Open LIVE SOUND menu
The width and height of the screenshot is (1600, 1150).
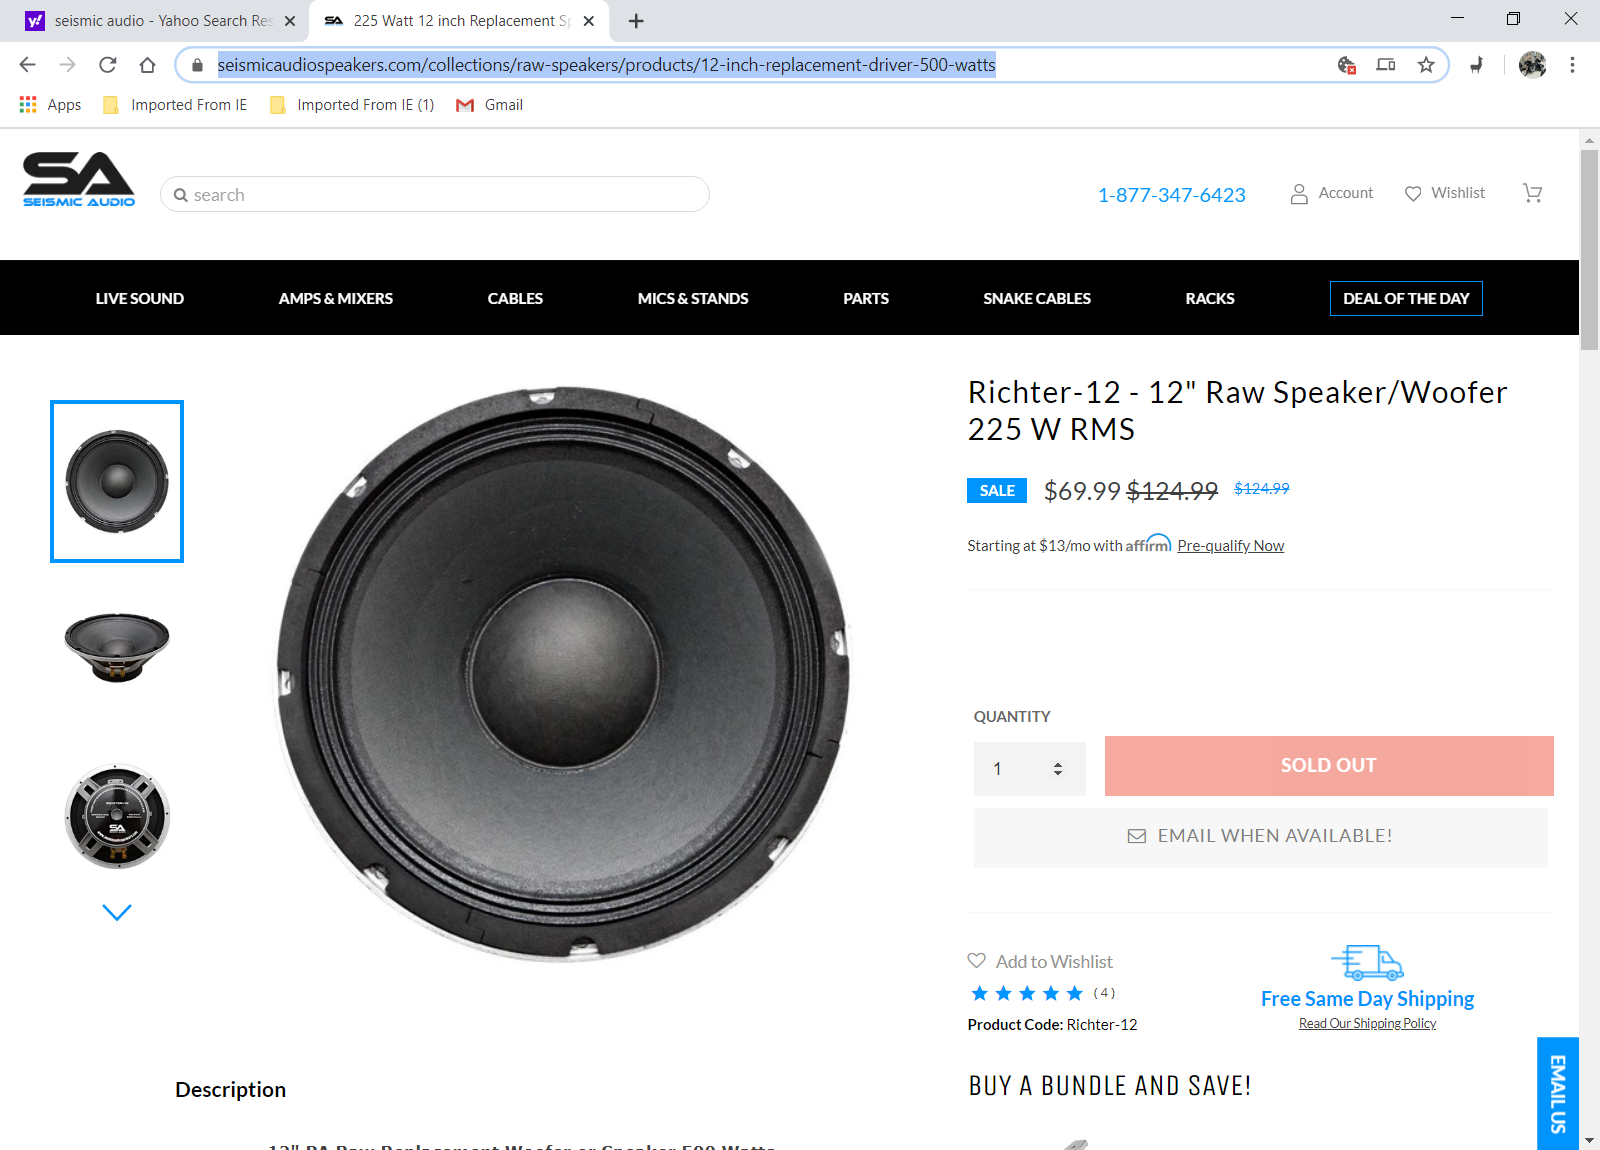(140, 298)
